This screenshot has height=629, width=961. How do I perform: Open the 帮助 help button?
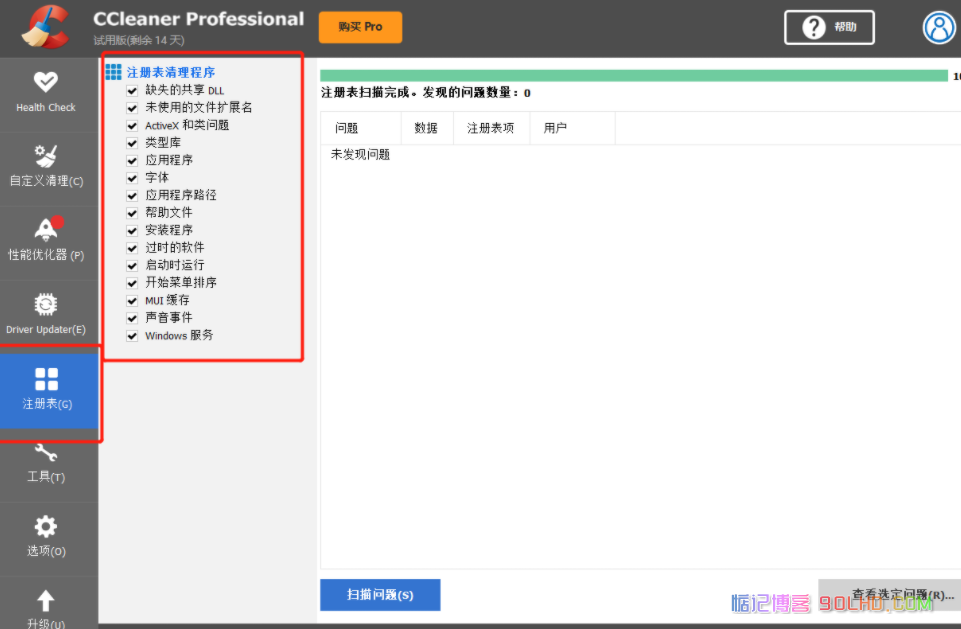point(829,28)
